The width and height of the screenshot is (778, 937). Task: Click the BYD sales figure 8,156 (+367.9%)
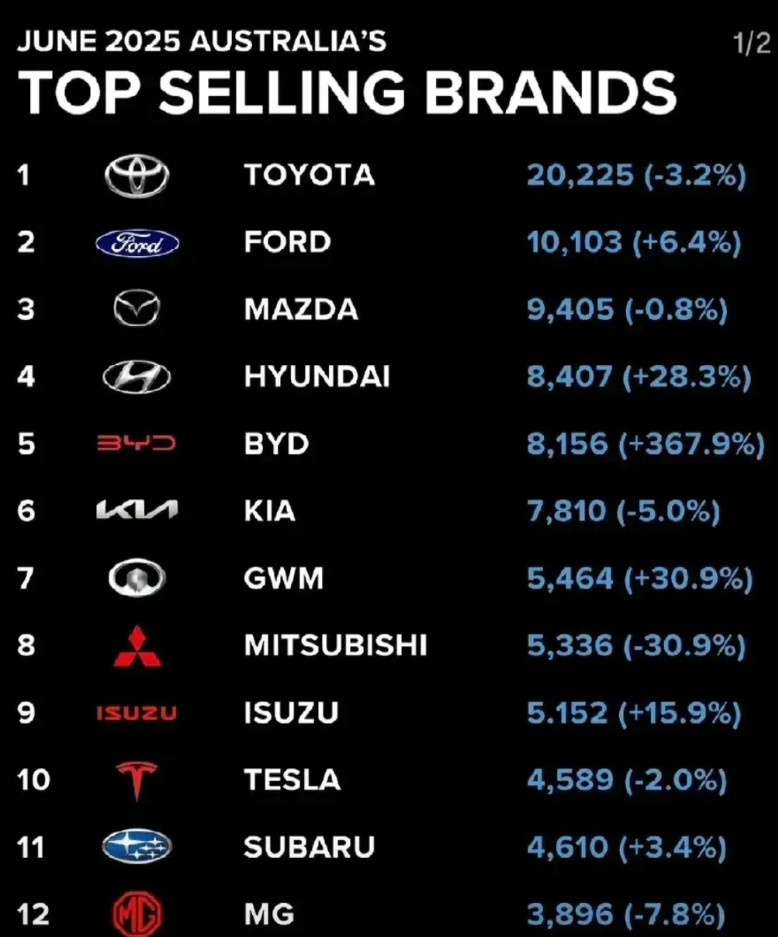pos(646,445)
